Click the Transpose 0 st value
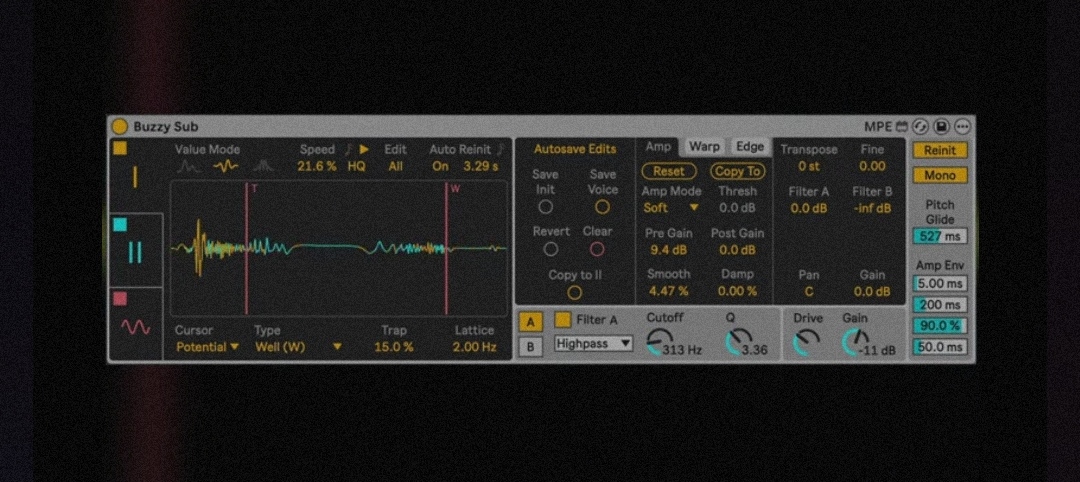1080x482 pixels. click(809, 166)
